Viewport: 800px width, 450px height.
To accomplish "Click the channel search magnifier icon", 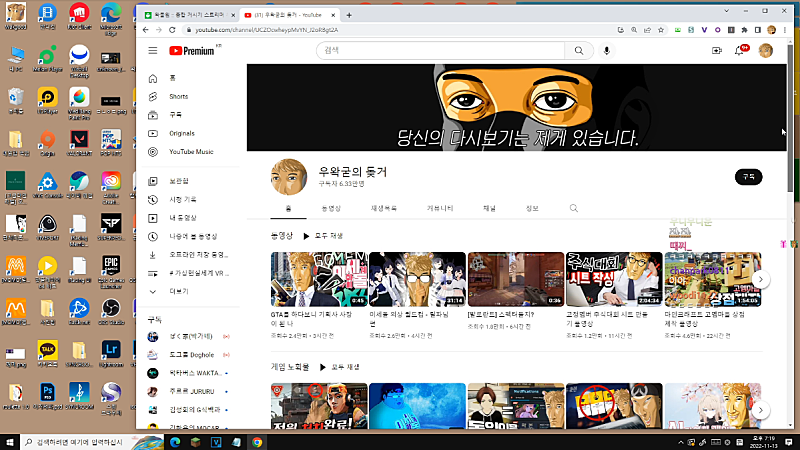I will tap(574, 208).
